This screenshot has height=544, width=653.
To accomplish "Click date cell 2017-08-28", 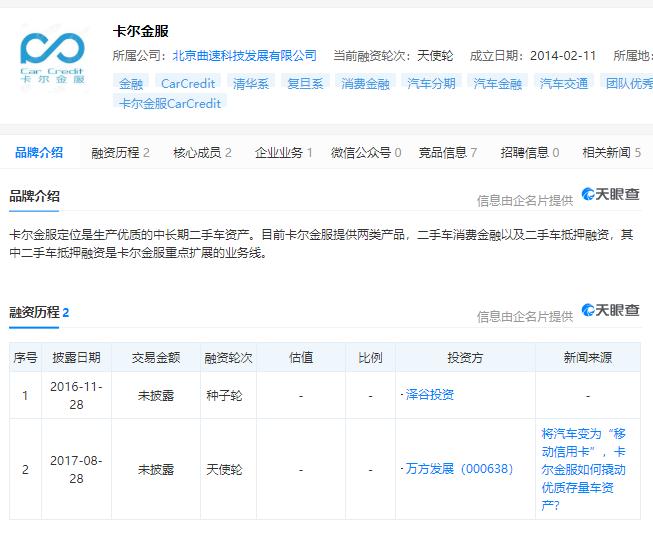I will point(76,469).
